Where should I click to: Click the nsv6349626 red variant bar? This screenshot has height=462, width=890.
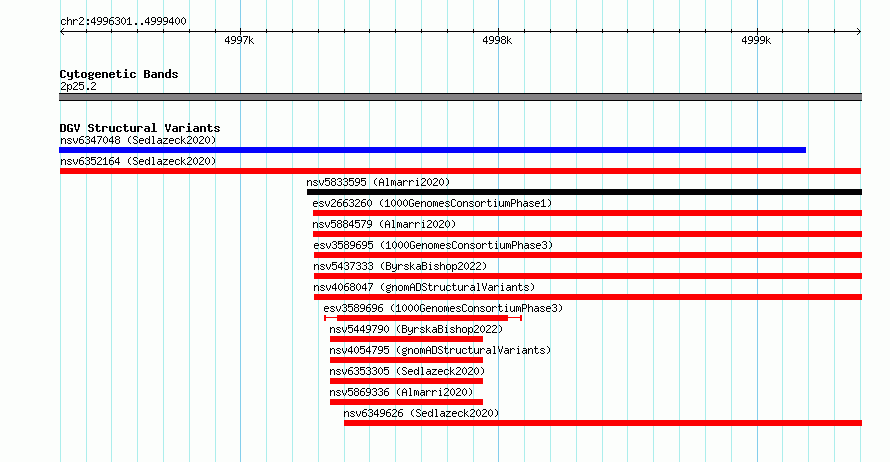click(603, 423)
